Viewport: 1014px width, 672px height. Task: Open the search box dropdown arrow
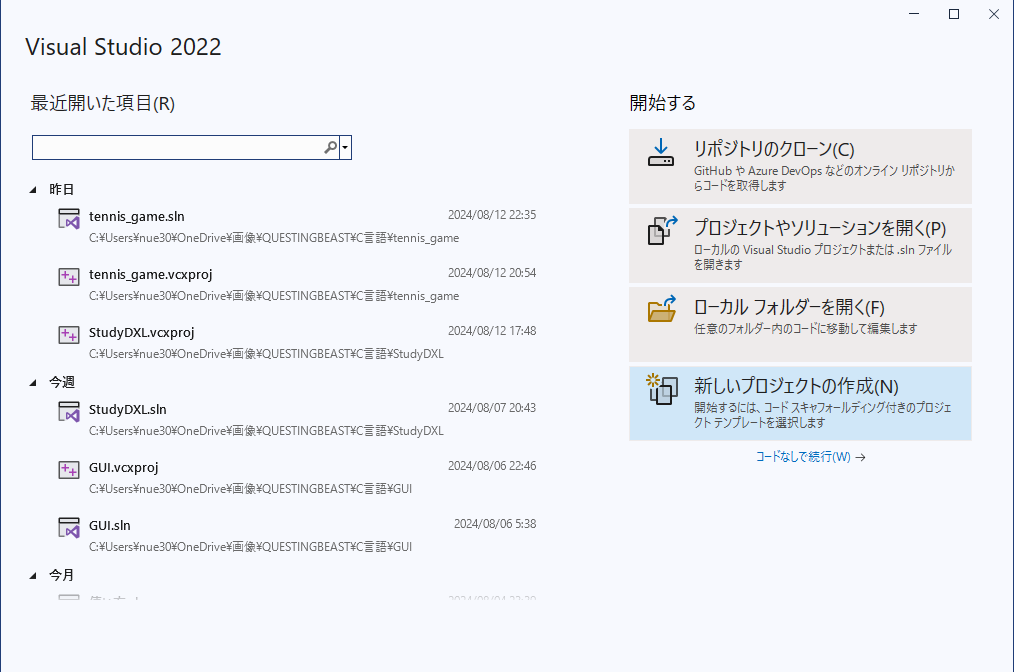point(345,148)
